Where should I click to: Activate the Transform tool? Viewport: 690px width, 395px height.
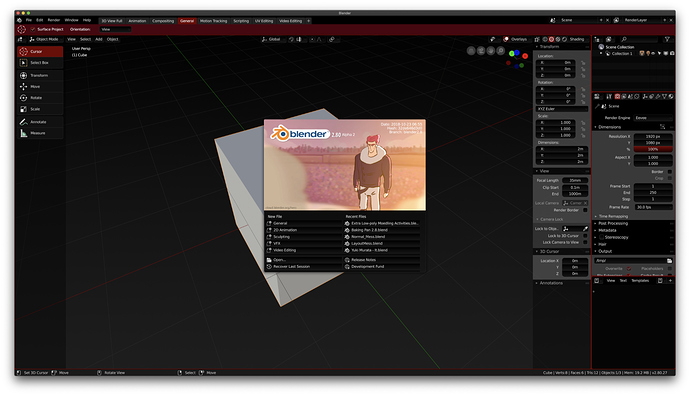click(40, 75)
